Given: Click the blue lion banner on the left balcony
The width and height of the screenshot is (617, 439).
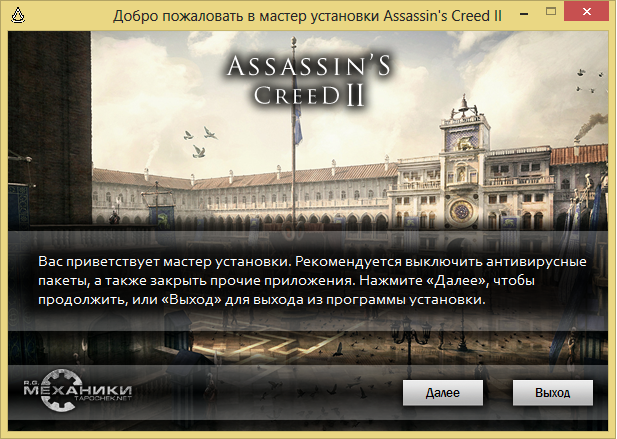Looking at the screenshot, I should 161,218.
